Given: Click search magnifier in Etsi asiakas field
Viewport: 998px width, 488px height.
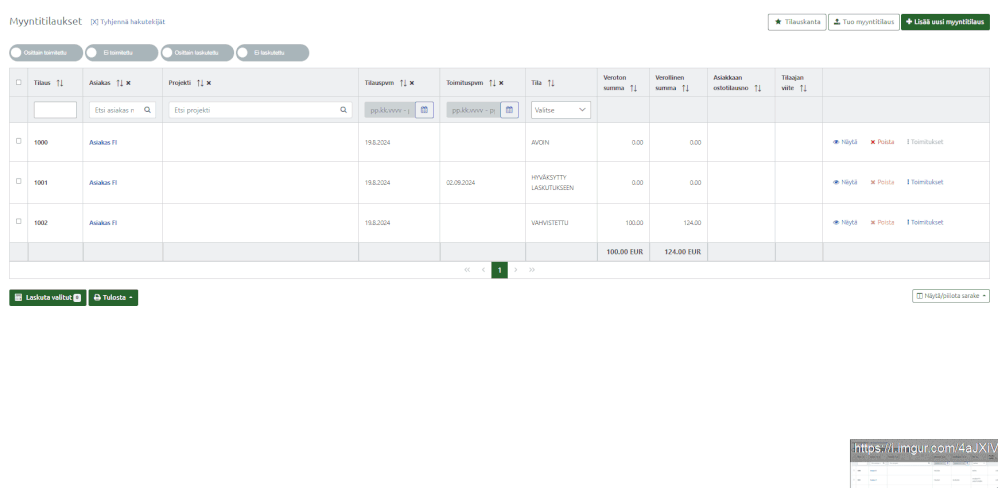Looking at the screenshot, I should 148,110.
